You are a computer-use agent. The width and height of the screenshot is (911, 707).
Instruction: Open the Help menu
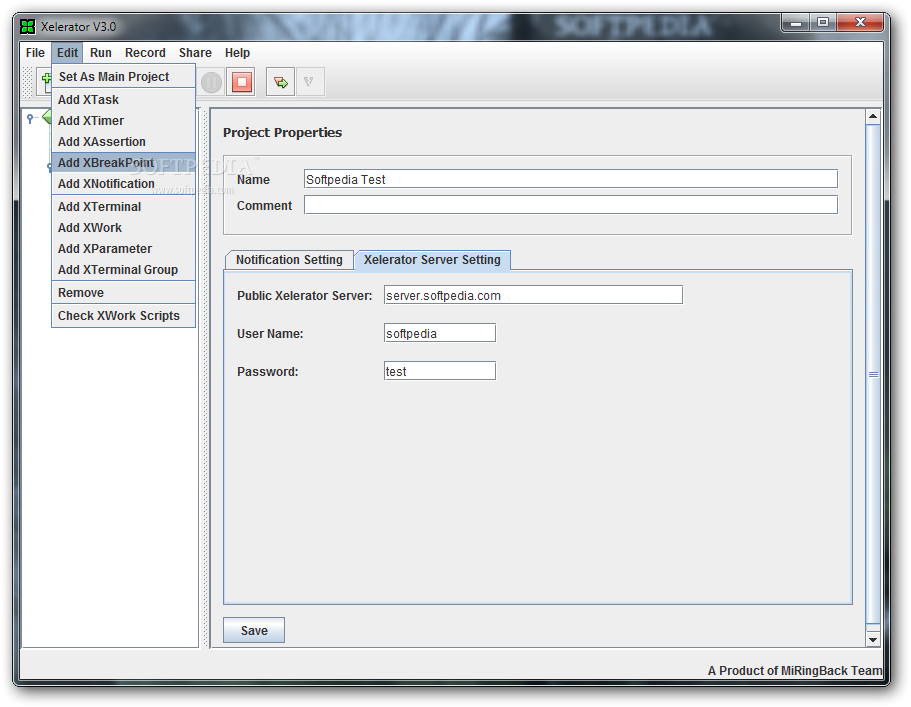237,53
